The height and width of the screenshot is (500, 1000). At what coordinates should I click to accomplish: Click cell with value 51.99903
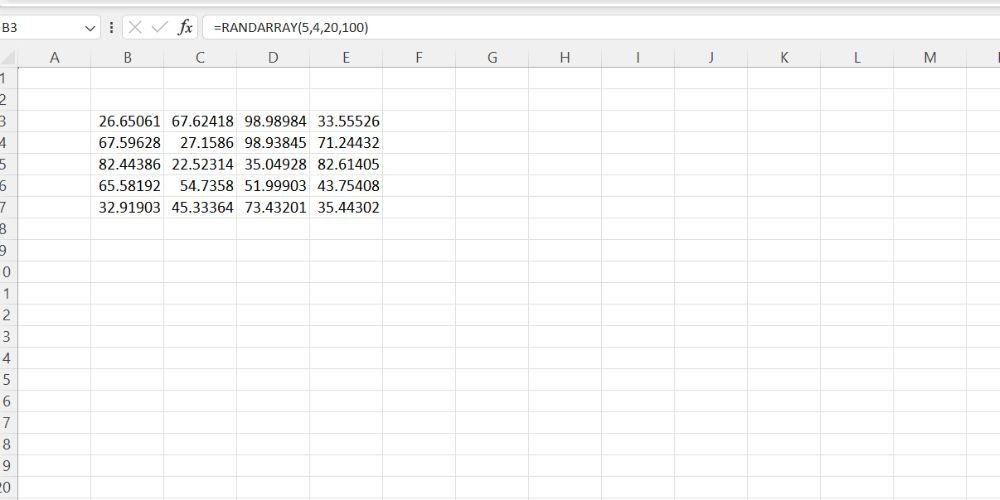tap(273, 186)
